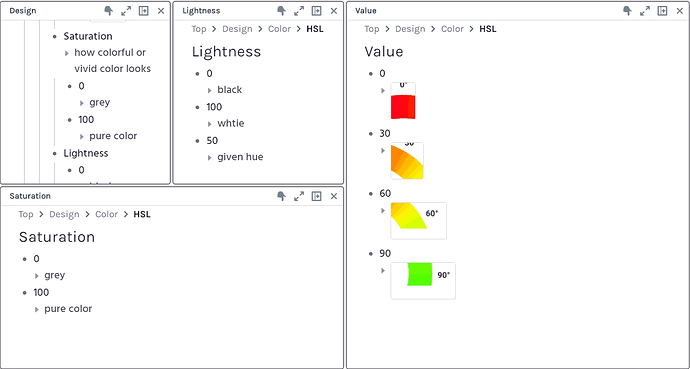Expand the Design panel to fullscreen

(126, 11)
